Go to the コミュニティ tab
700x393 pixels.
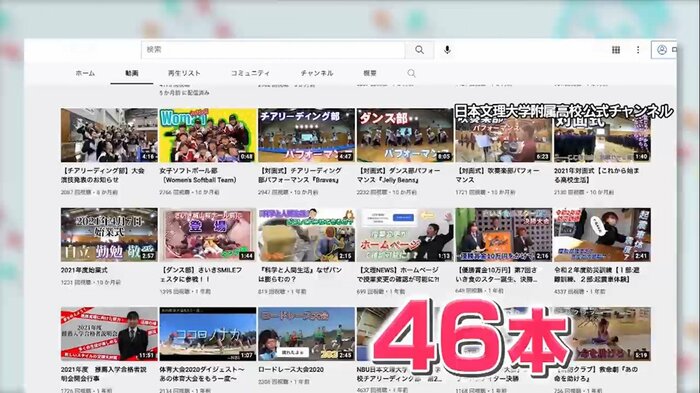click(x=250, y=73)
